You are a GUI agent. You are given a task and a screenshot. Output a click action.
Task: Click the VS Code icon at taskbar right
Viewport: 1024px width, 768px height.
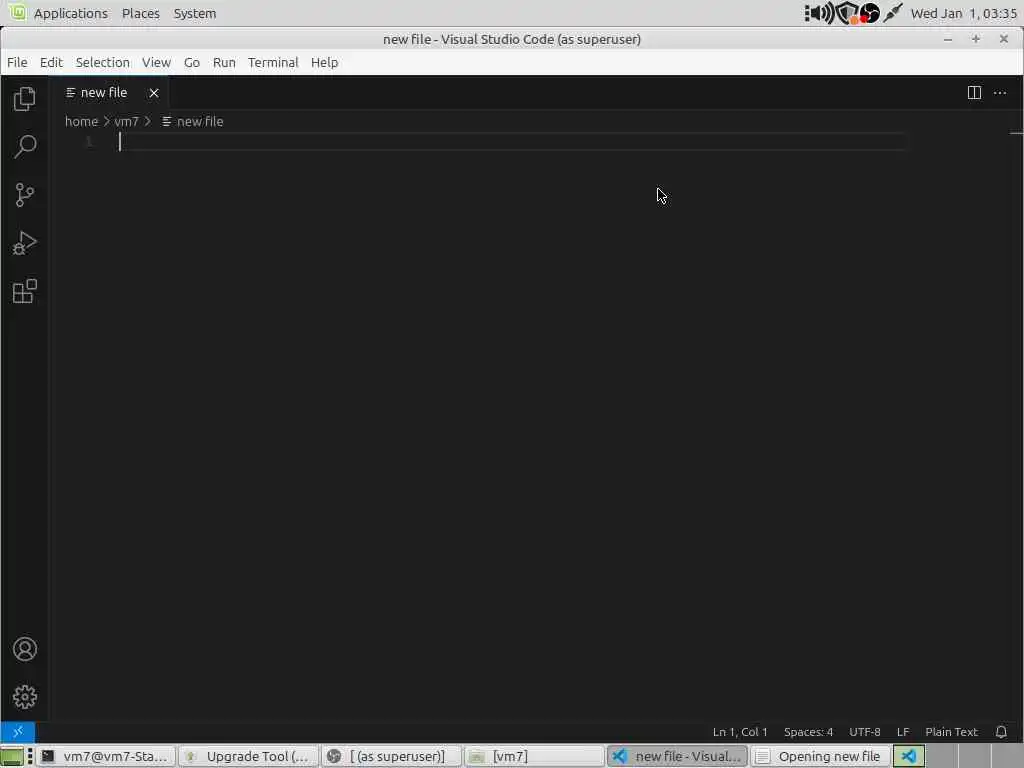pos(908,756)
